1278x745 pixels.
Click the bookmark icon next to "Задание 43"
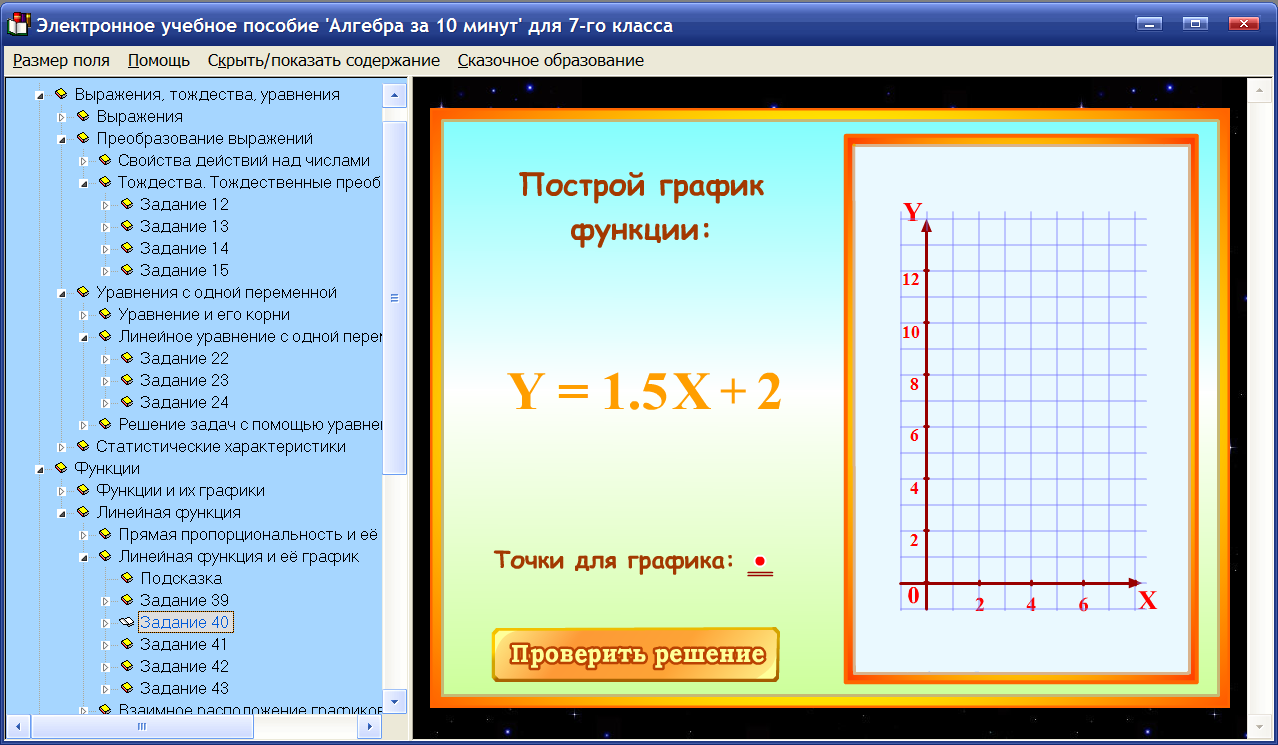click(x=127, y=688)
